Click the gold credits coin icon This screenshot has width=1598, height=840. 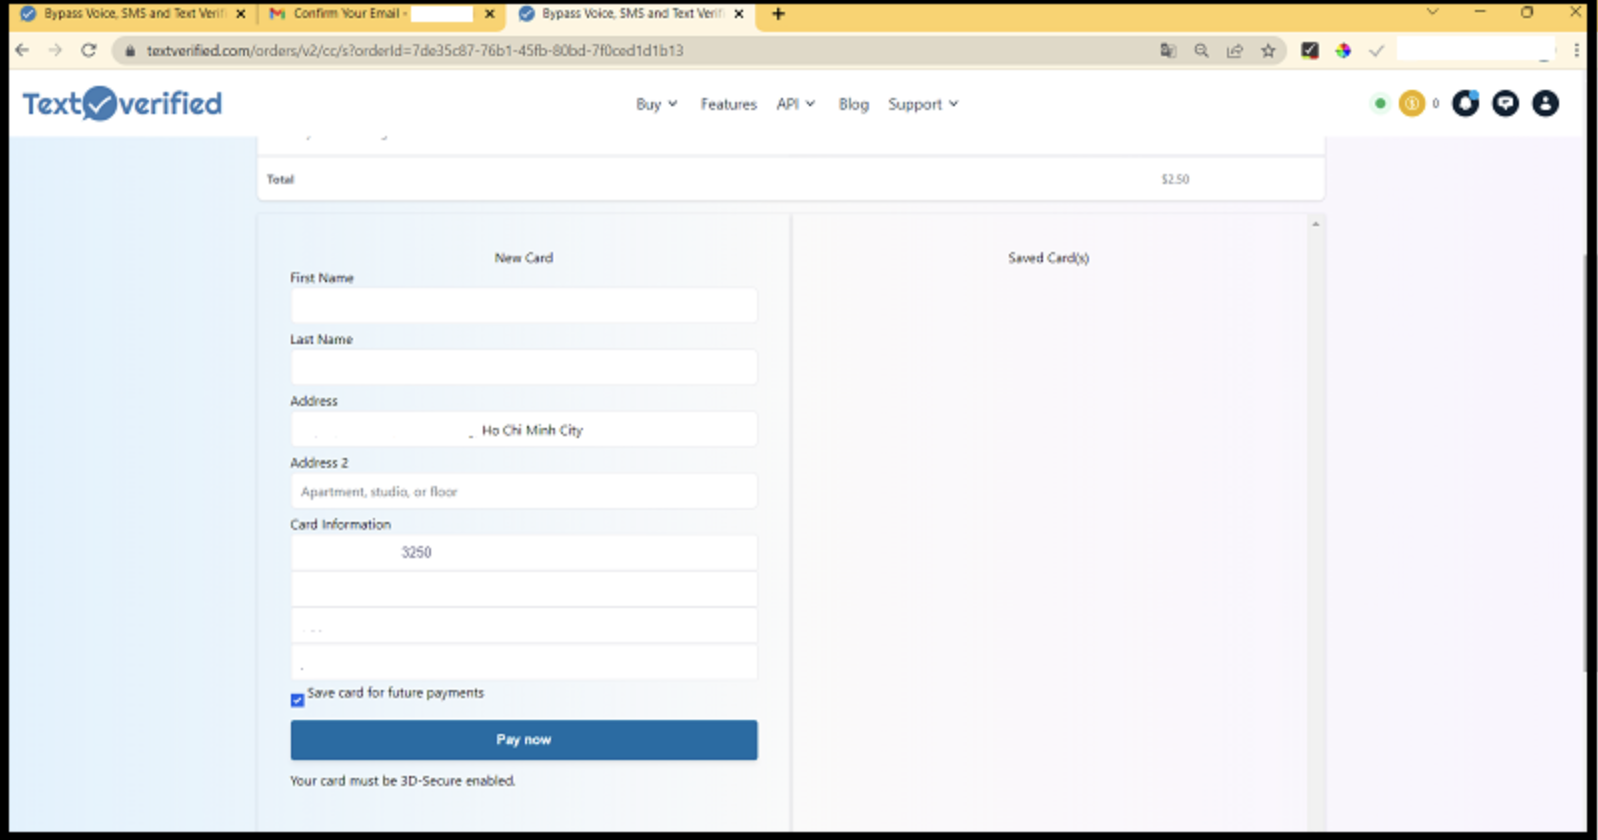click(x=1412, y=103)
